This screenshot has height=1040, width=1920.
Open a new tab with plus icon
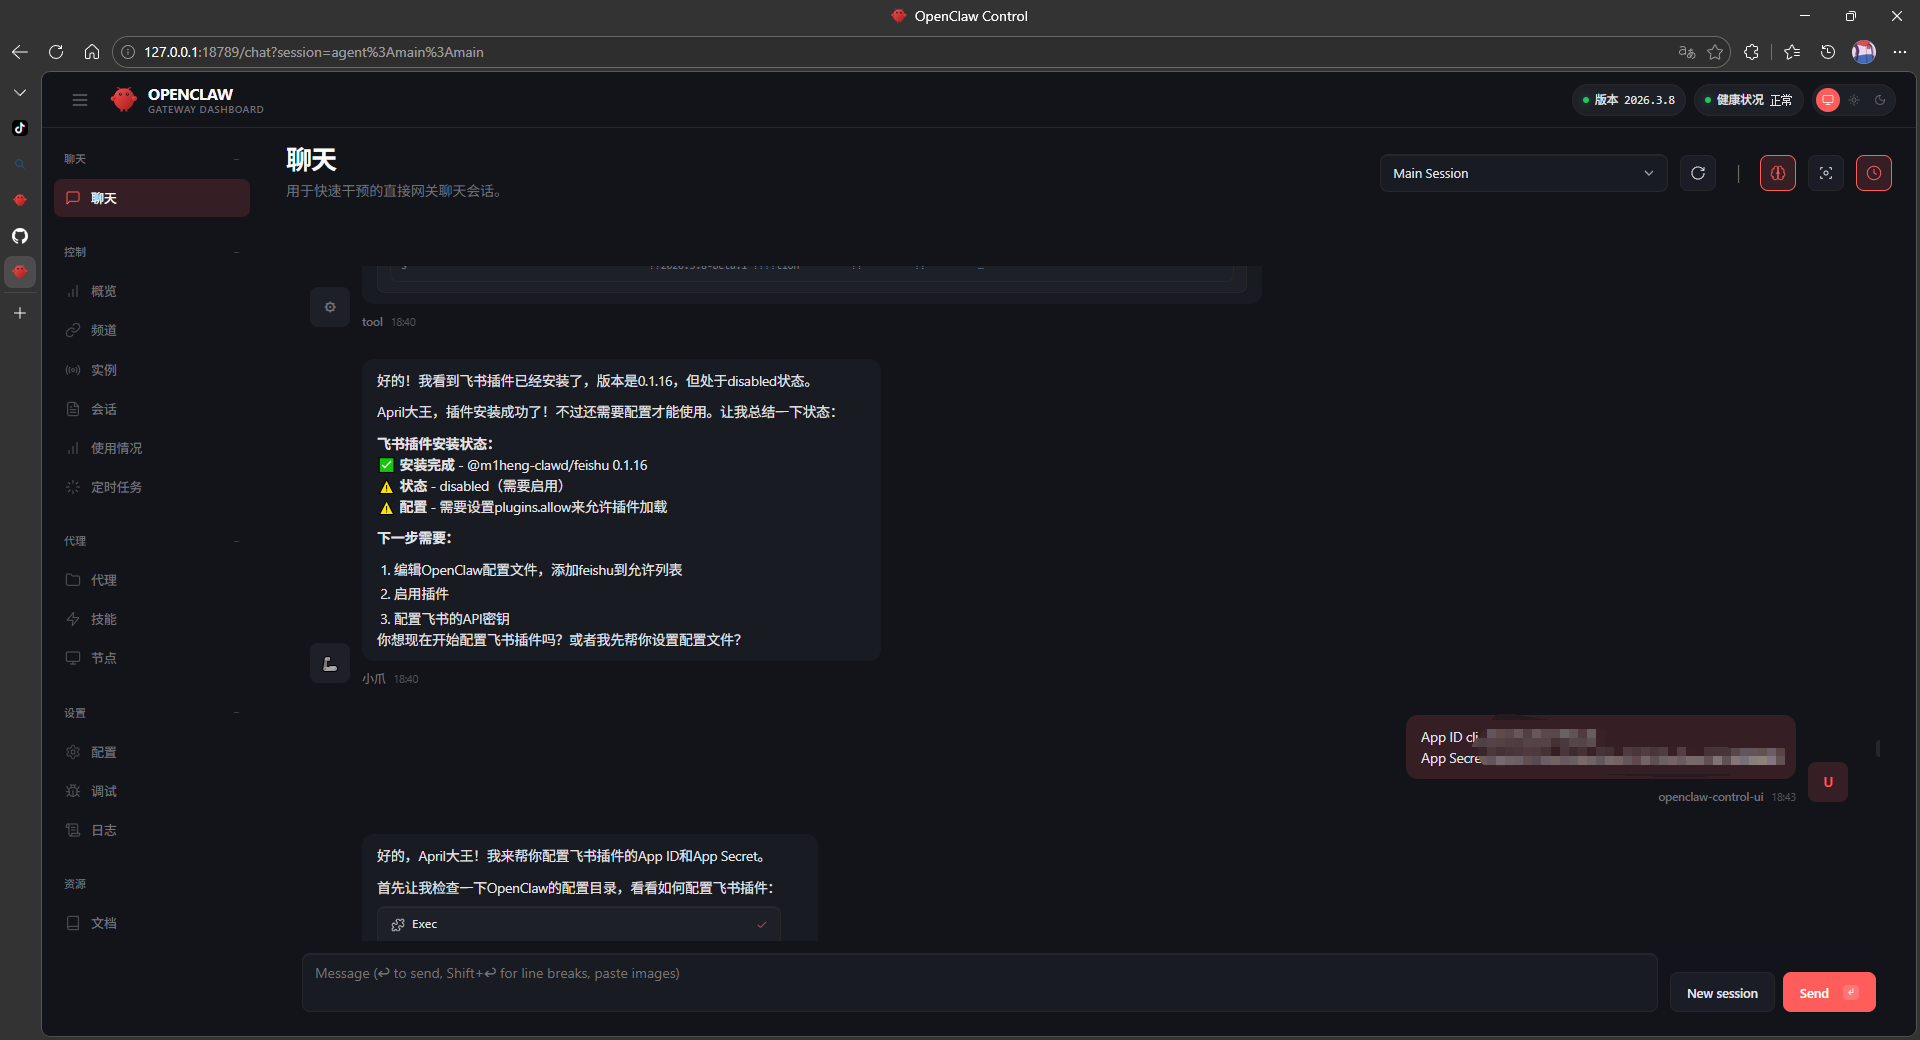tap(20, 313)
